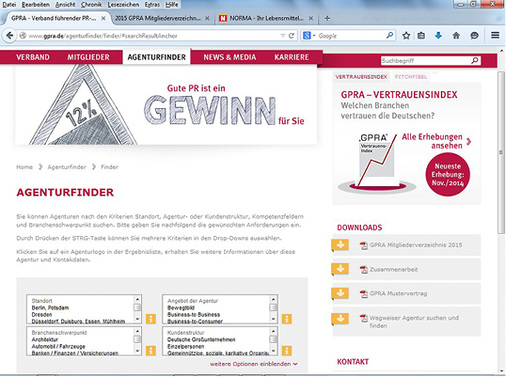Select Automobil / Fahrzeuge in Branchenschwerpunkt list
The image size is (506, 377).
(58, 347)
